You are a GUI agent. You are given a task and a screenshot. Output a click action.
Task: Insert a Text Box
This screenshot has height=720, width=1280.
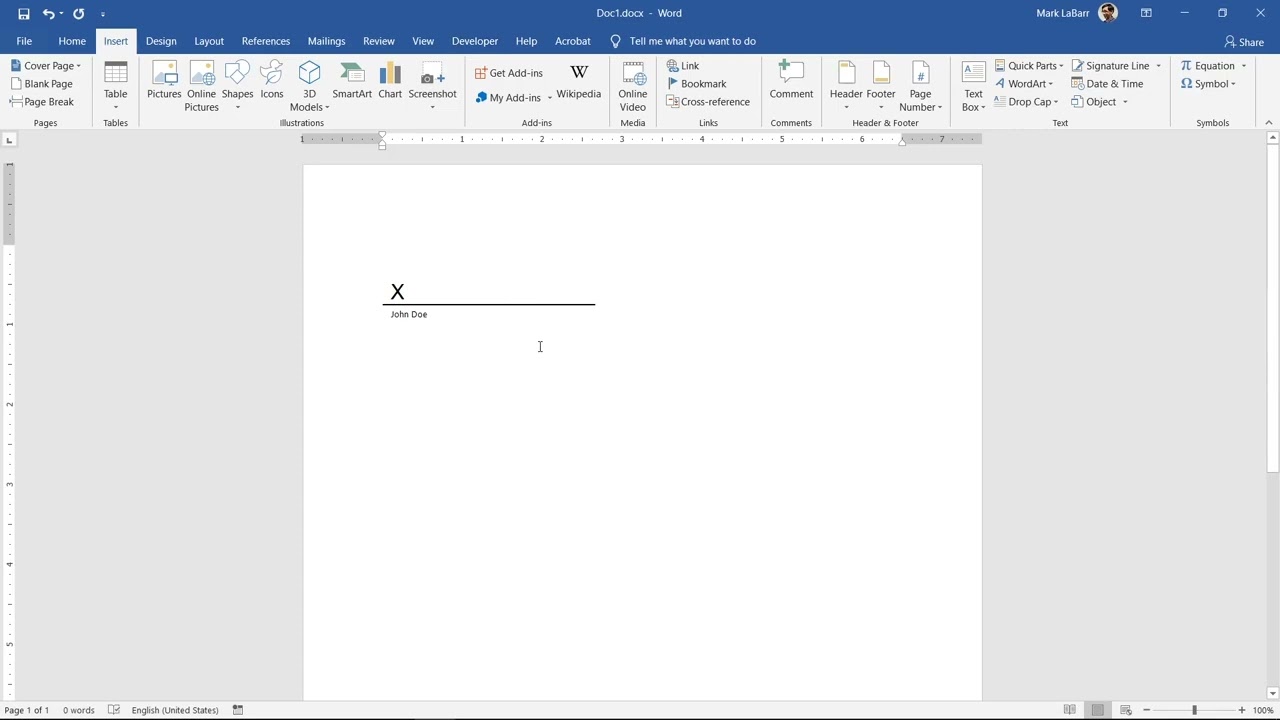coord(973,86)
